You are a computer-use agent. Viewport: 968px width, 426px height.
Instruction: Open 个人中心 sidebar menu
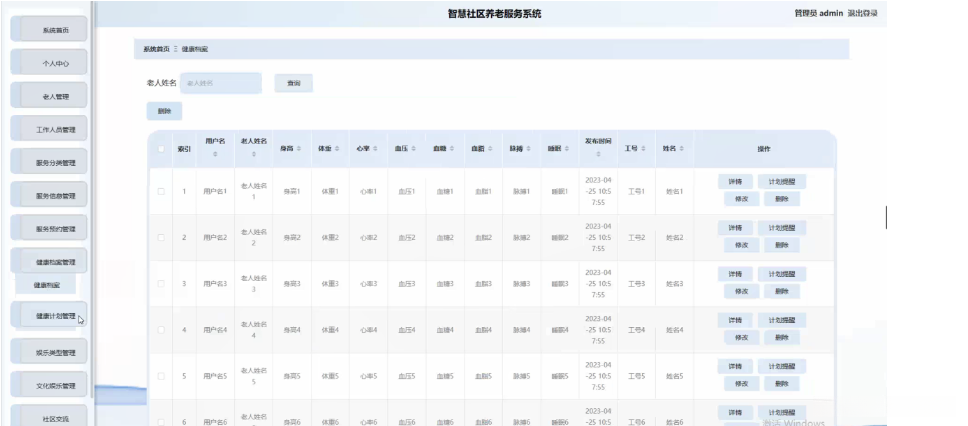(x=49, y=63)
